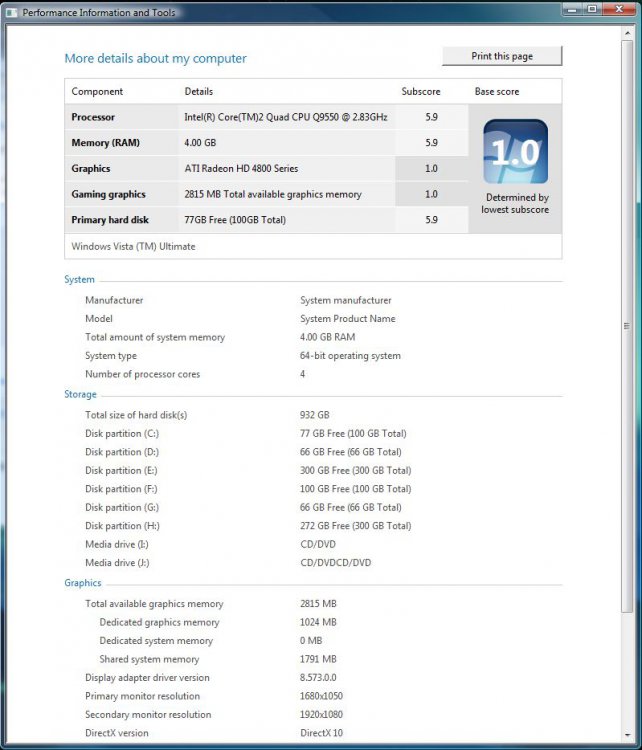Click the Graphics section heading
The image size is (642, 750).
pyautogui.click(x=83, y=583)
